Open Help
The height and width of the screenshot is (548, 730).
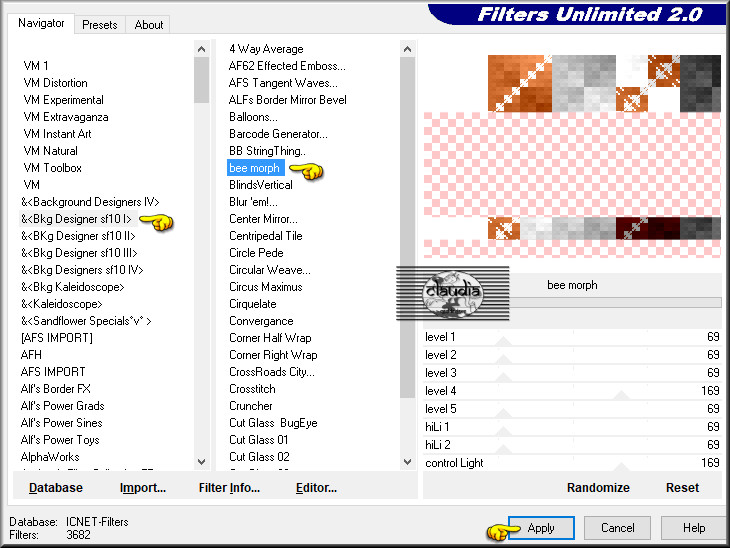[694, 528]
